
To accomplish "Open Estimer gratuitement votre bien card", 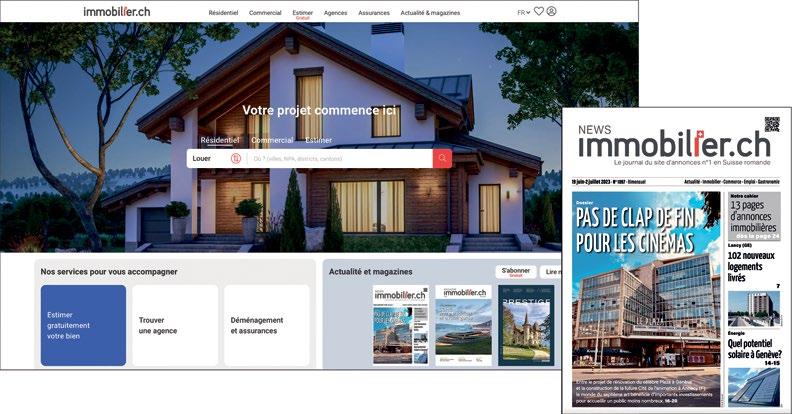I will (83, 326).
